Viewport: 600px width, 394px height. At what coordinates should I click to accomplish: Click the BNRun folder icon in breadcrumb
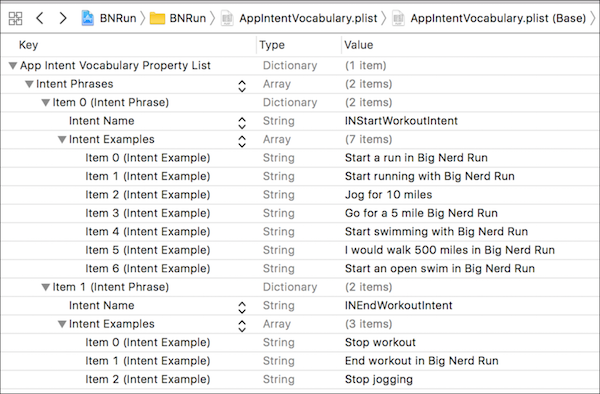pos(157,18)
